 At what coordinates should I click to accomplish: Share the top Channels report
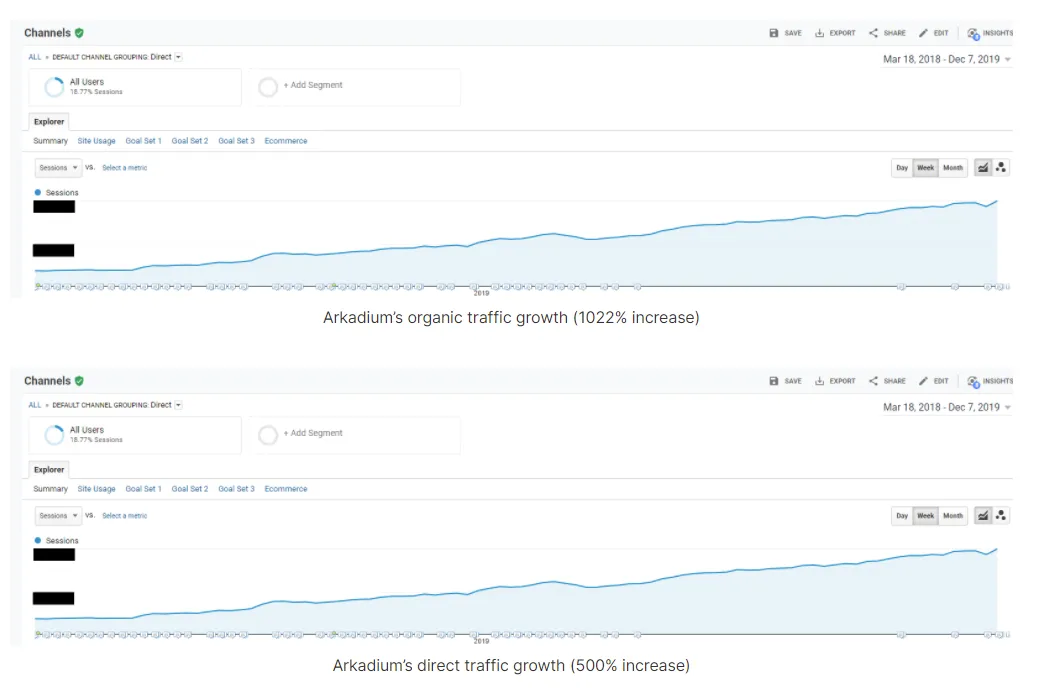click(x=887, y=33)
